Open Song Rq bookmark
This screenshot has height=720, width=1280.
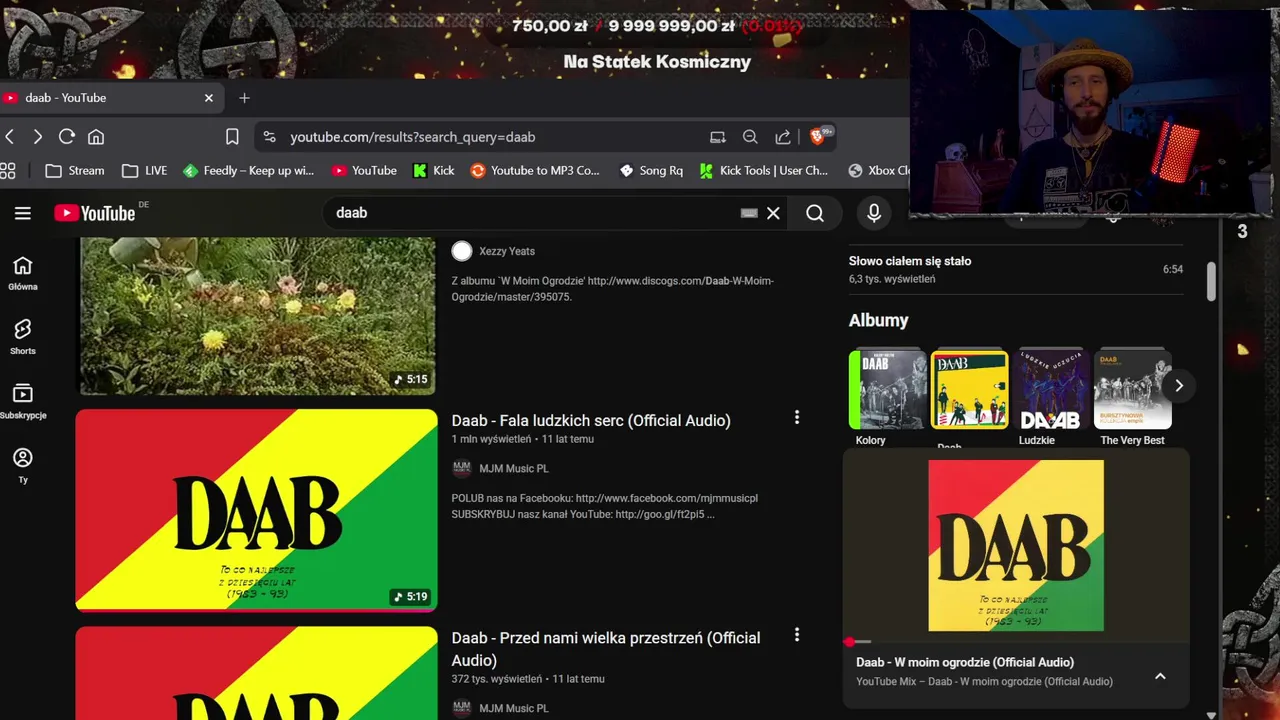click(x=651, y=171)
